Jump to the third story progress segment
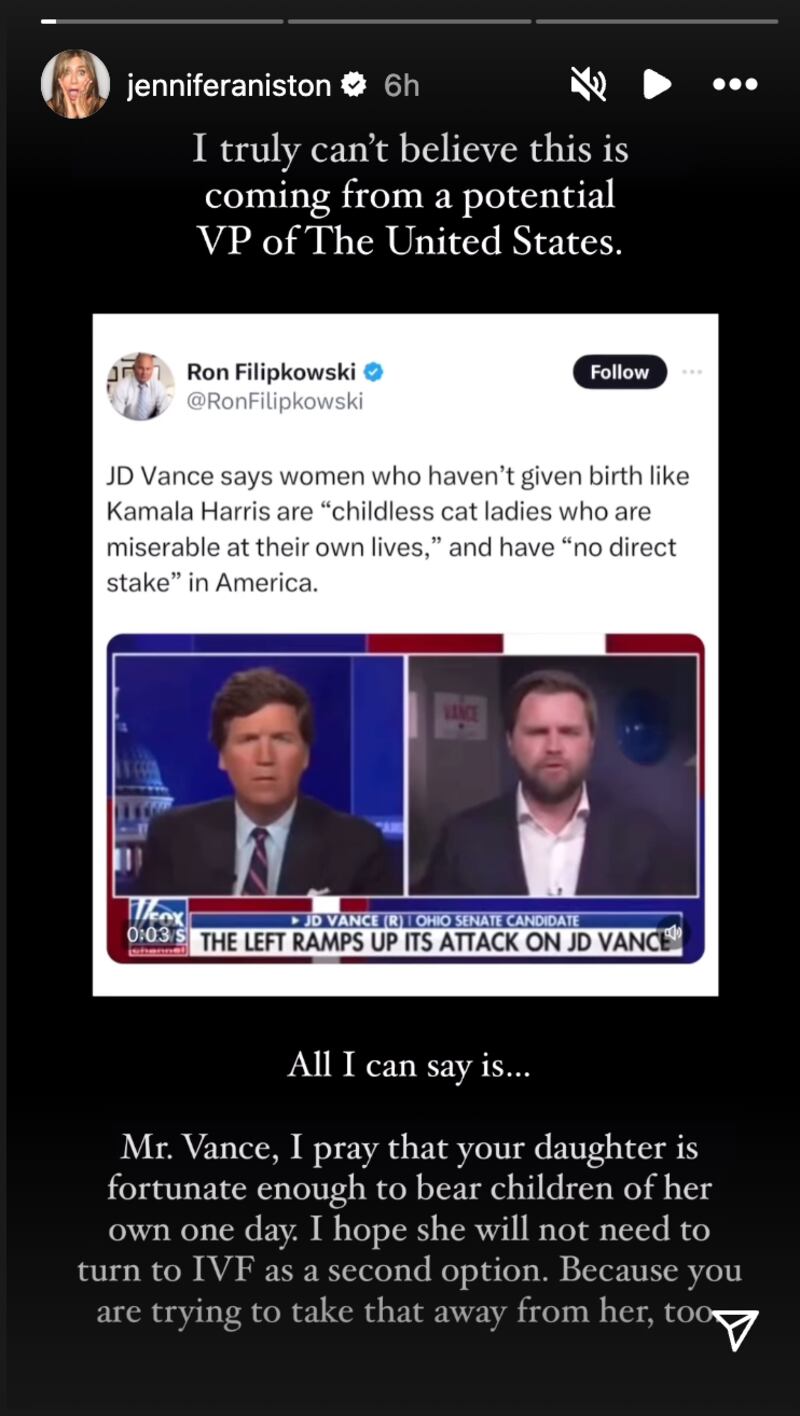This screenshot has width=800, height=1416. click(x=657, y=20)
